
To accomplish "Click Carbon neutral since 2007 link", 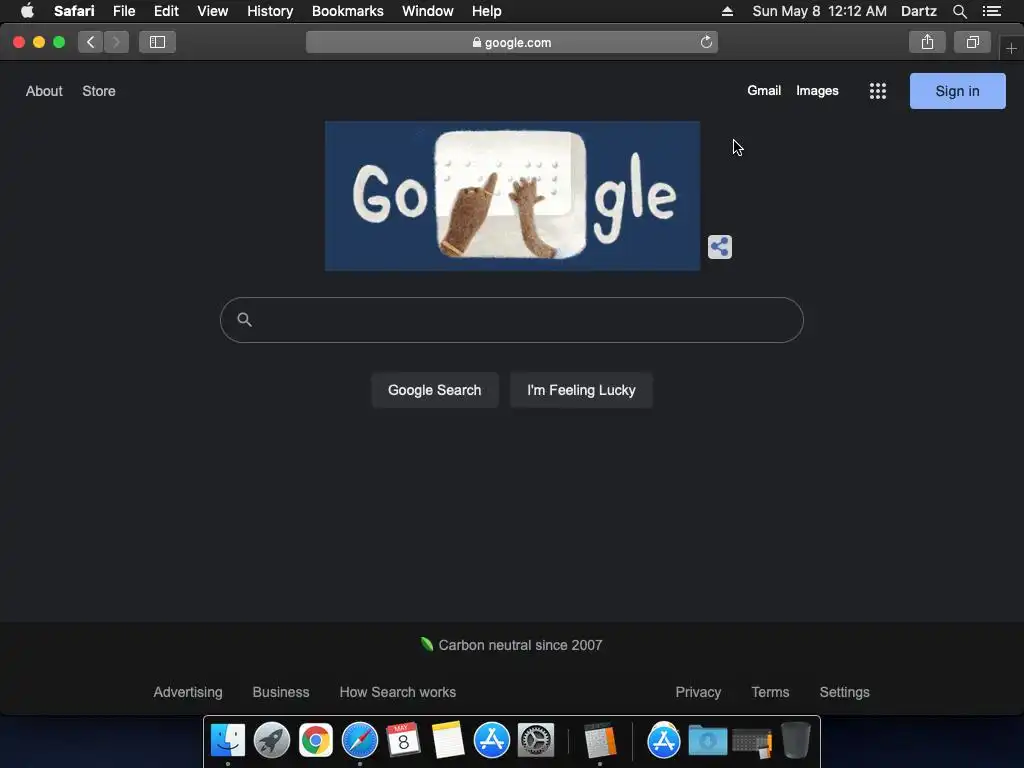I will 512,645.
